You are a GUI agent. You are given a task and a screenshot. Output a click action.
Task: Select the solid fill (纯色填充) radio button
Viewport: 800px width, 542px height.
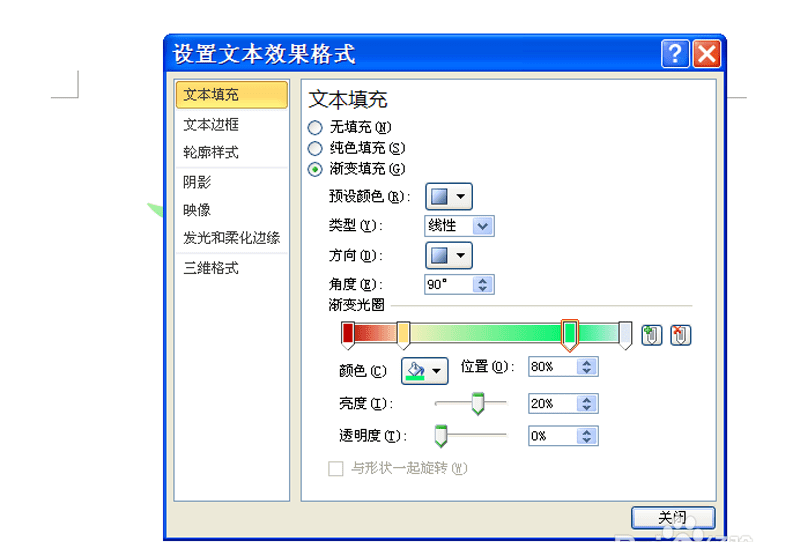point(315,148)
